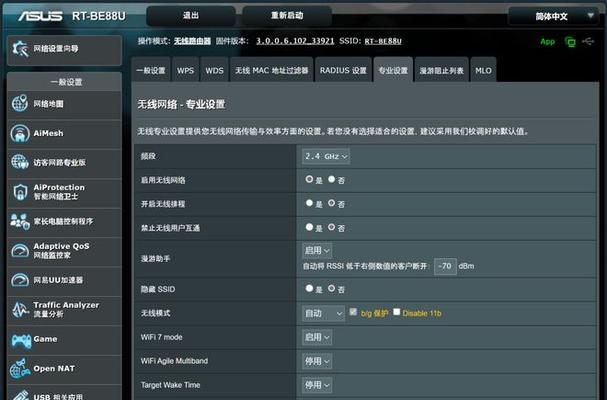Image resolution: width=607 pixels, height=400 pixels.
Task: Switch to the 无线 MAC 地址过滤器 tab
Action: [x=272, y=70]
